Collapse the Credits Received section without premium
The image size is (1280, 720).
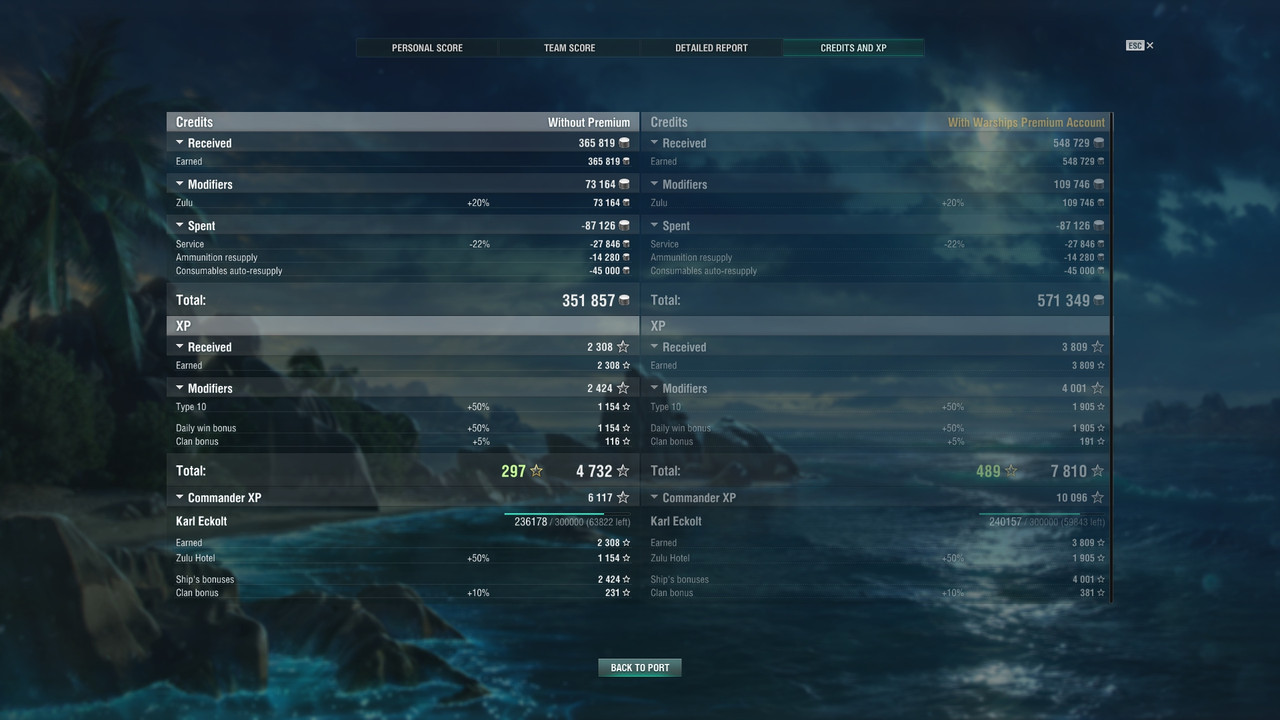pos(180,143)
